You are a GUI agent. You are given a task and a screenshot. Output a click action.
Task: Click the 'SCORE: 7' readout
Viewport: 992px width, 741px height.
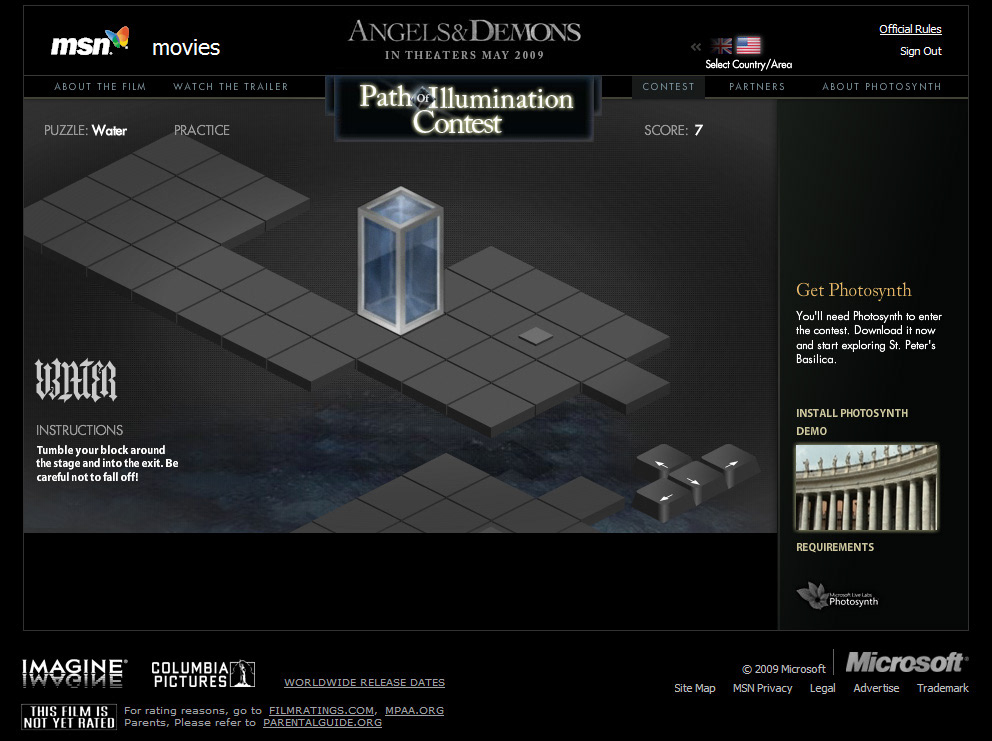(x=673, y=130)
